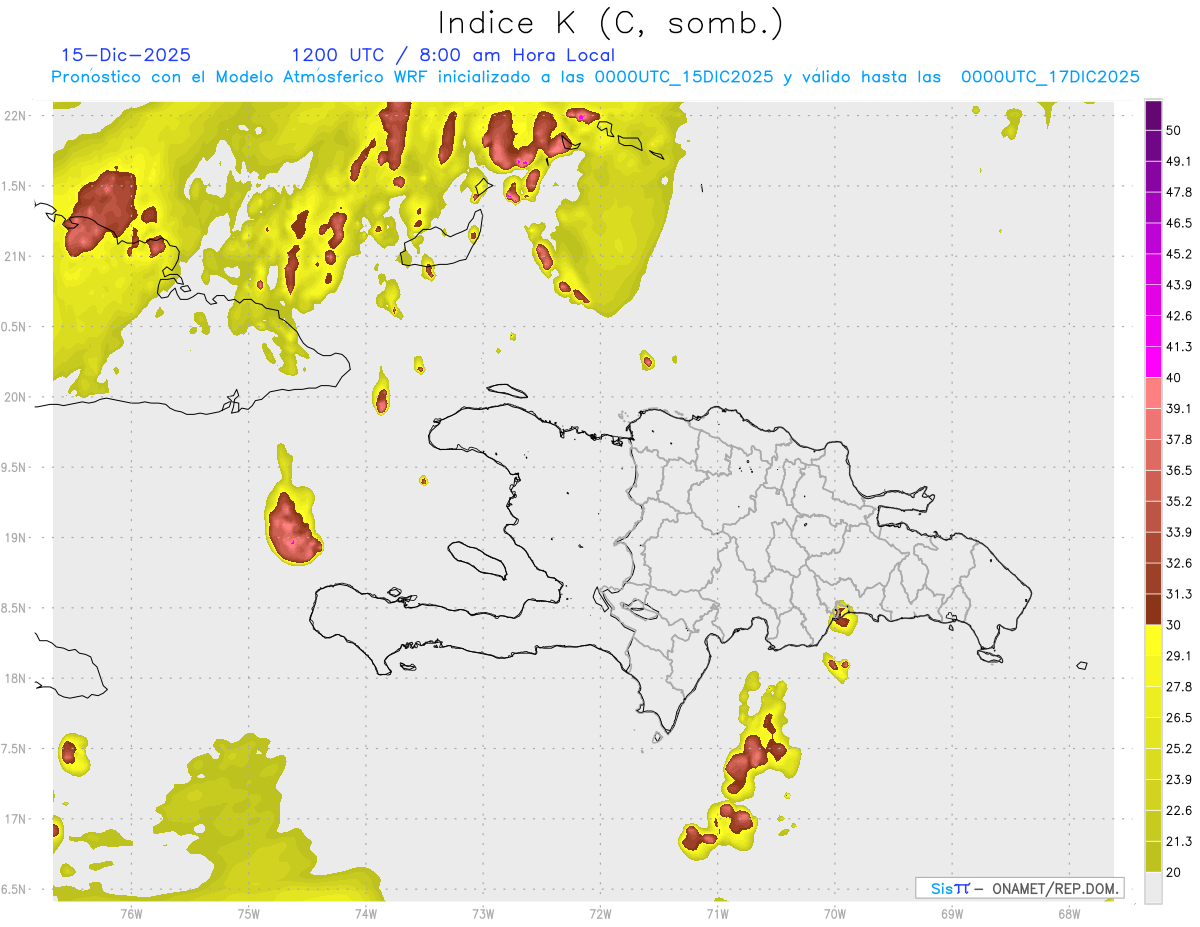Viewport: 1200px width, 927px height.
Task: Click the '33.9' color scale value
Action: coord(1179,532)
